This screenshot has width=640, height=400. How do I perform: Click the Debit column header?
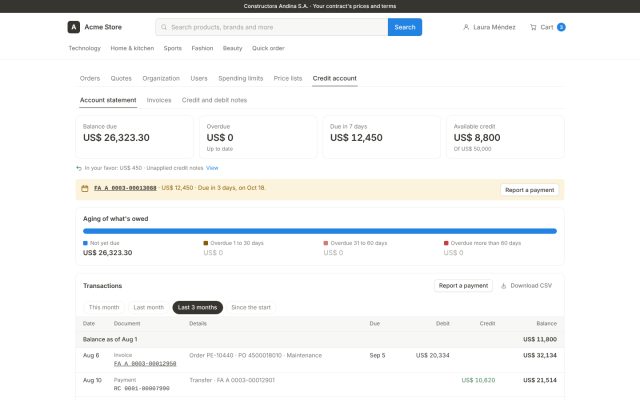[x=442, y=324]
